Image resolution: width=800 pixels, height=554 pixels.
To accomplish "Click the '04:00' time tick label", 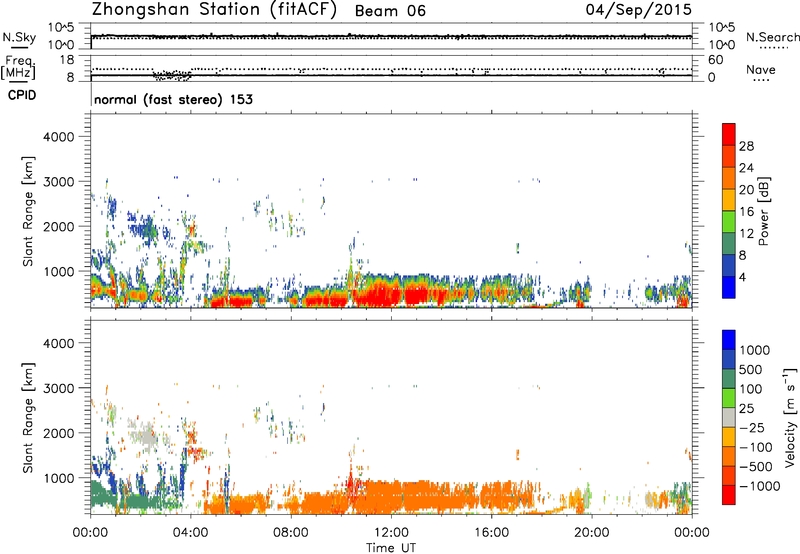I will coord(190,533).
